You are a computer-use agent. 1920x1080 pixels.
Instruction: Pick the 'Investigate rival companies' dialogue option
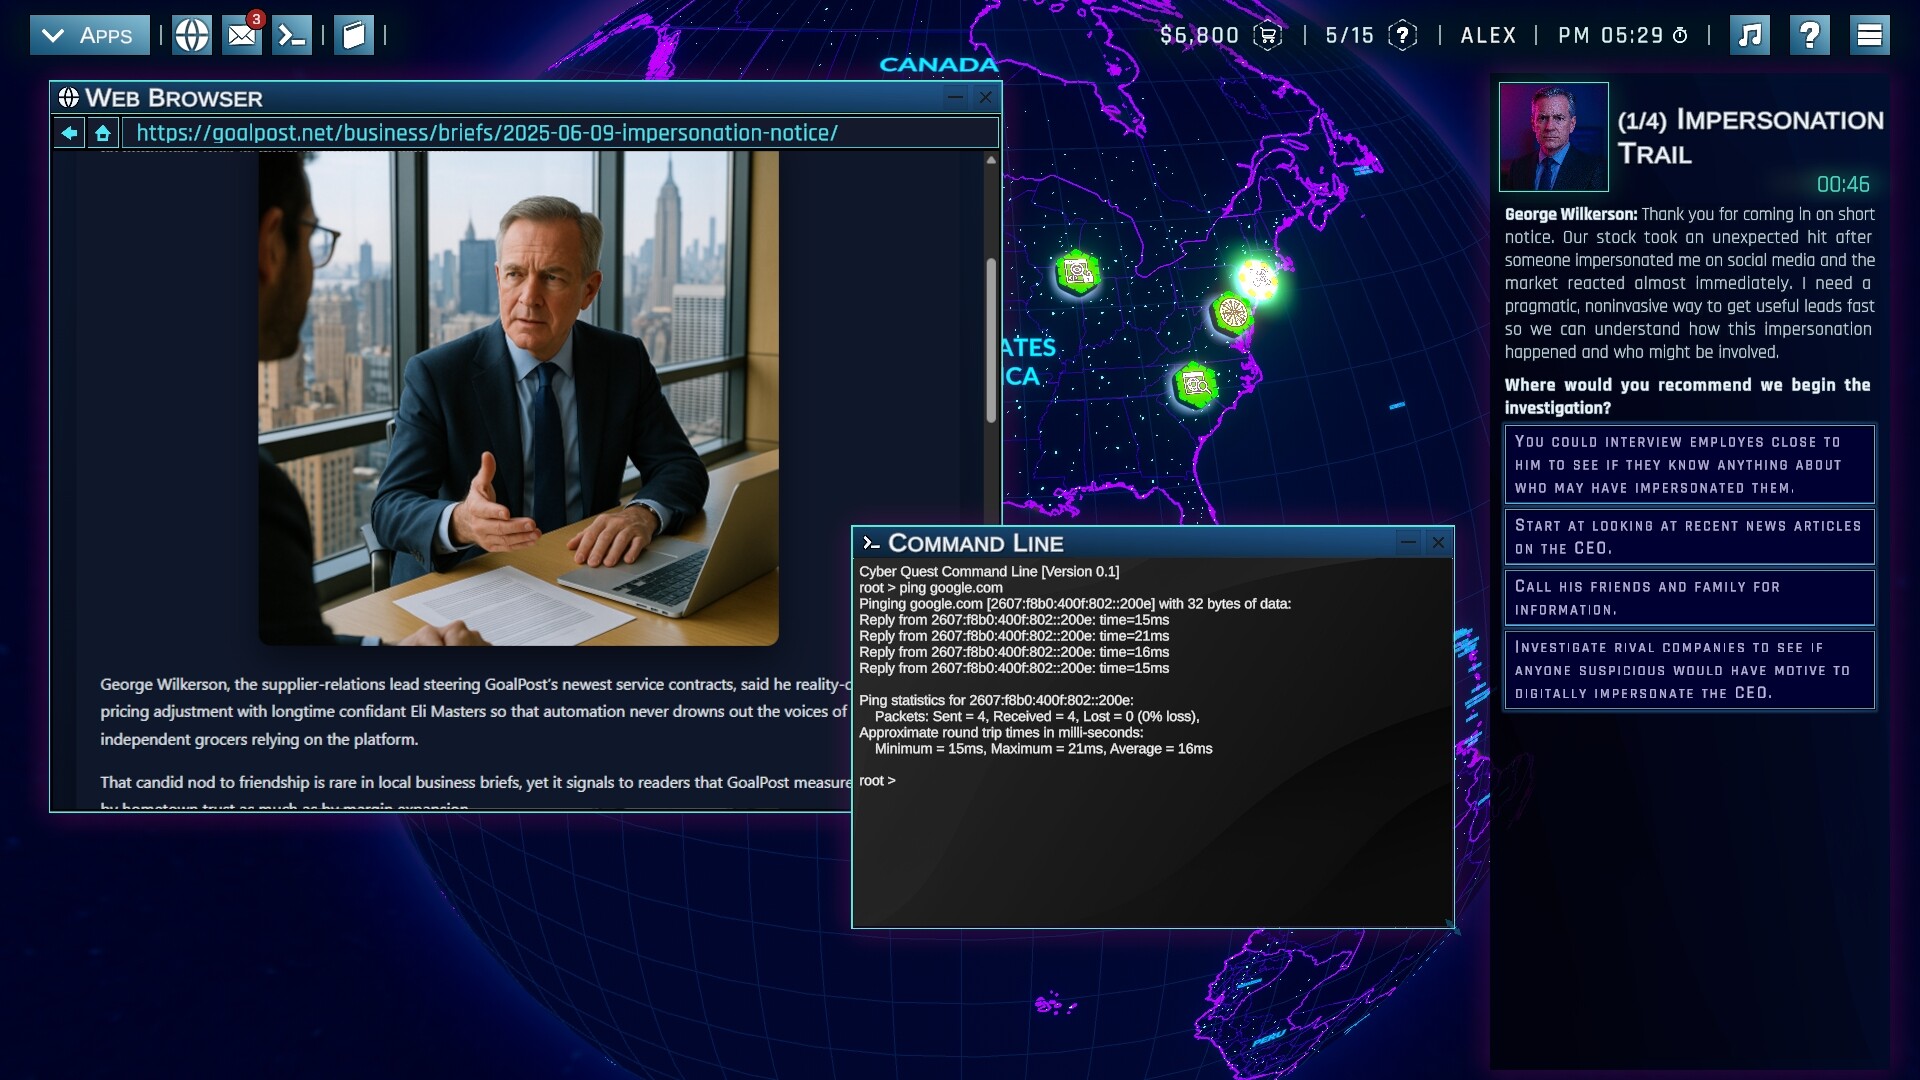(1689, 670)
